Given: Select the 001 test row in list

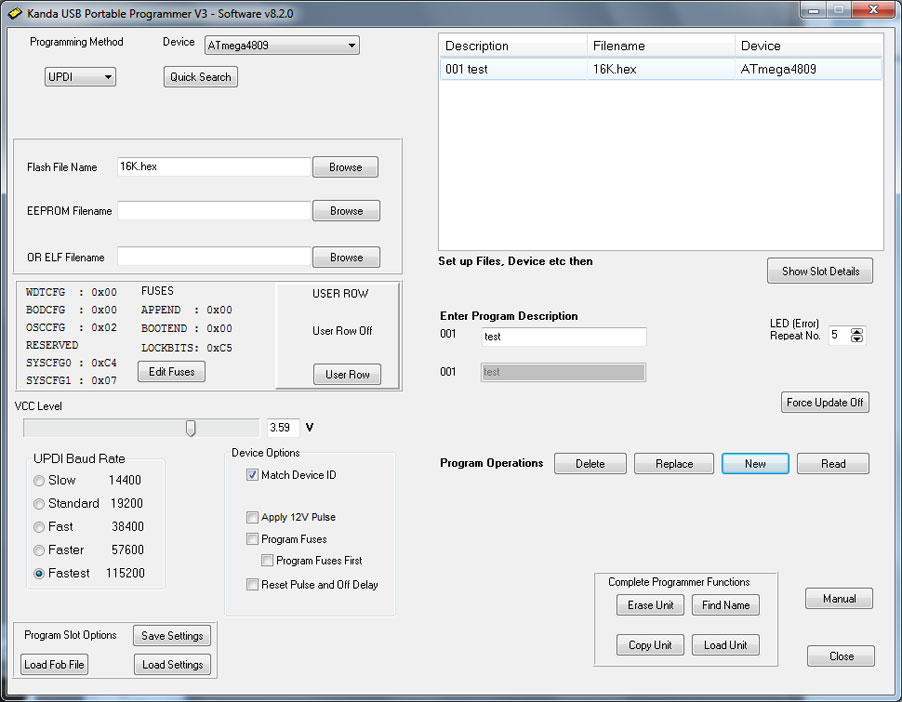Looking at the screenshot, I should coord(661,69).
